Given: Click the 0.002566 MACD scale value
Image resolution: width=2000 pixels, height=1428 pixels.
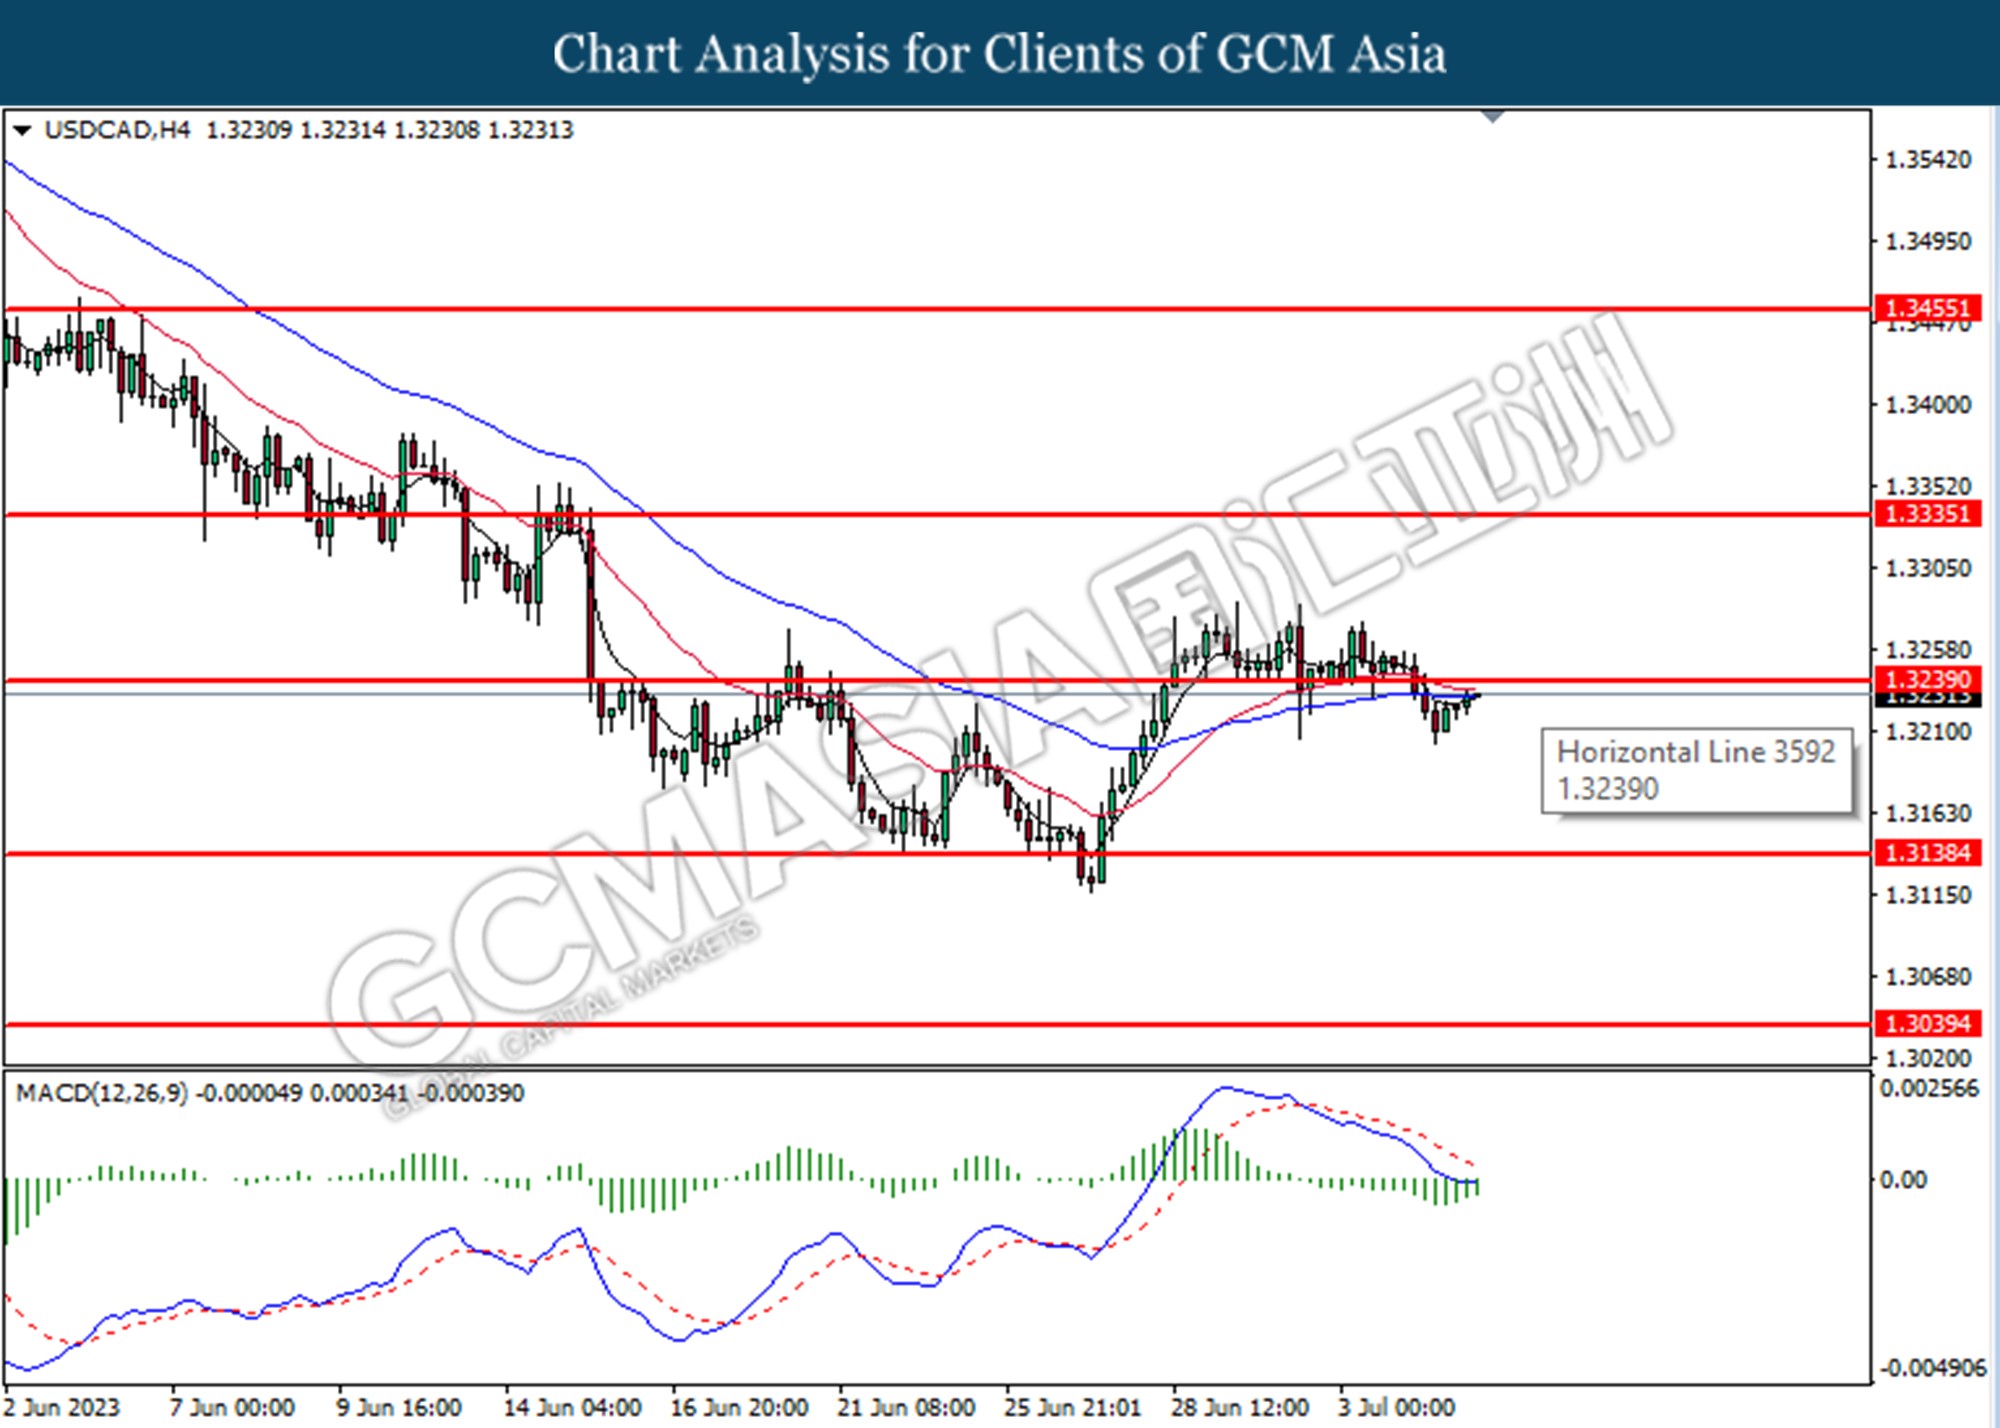Looking at the screenshot, I should (x=1929, y=1089).
